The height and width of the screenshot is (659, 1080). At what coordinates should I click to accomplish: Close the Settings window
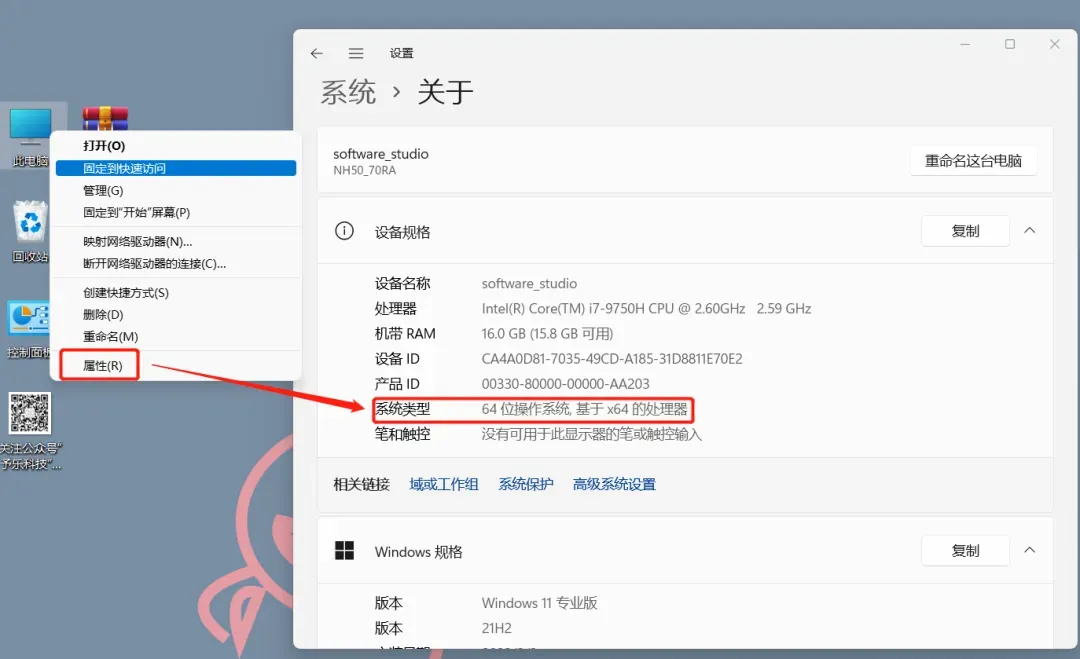1055,44
